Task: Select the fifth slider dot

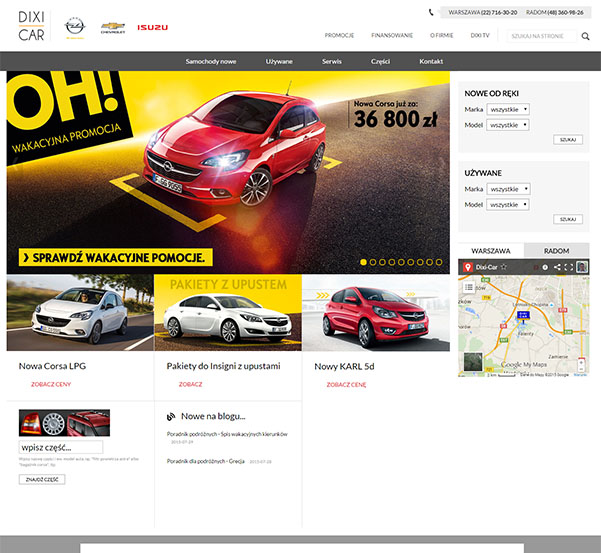Action: point(401,262)
